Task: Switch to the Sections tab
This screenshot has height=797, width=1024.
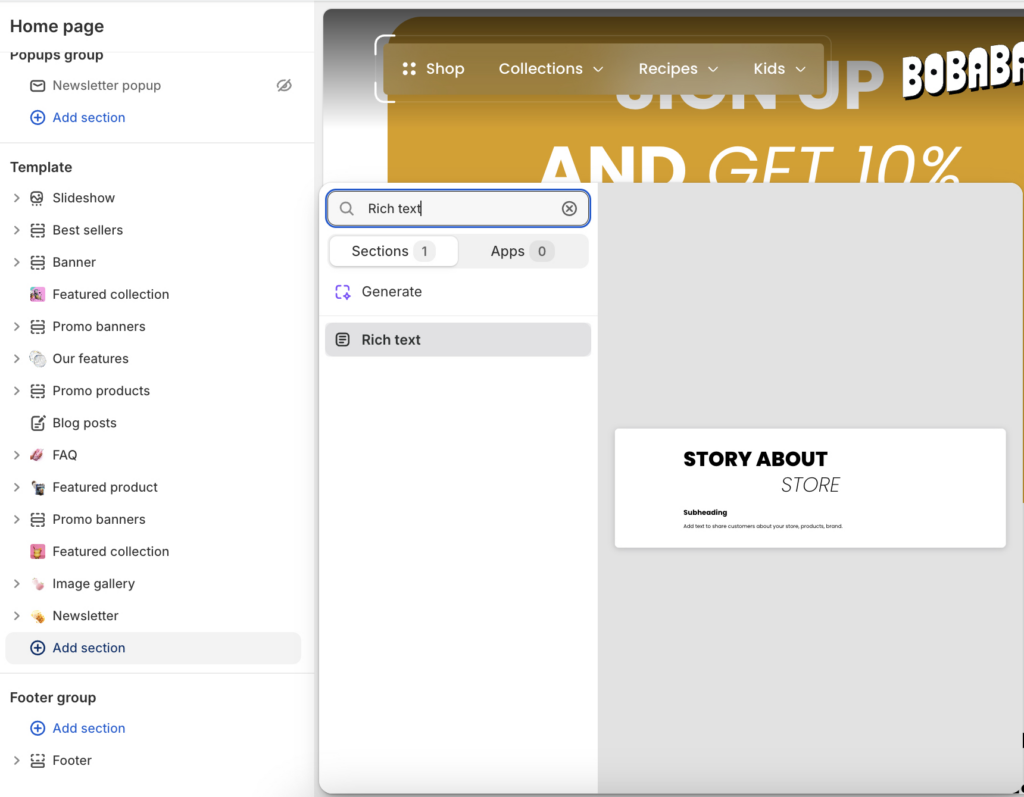Action: (393, 252)
